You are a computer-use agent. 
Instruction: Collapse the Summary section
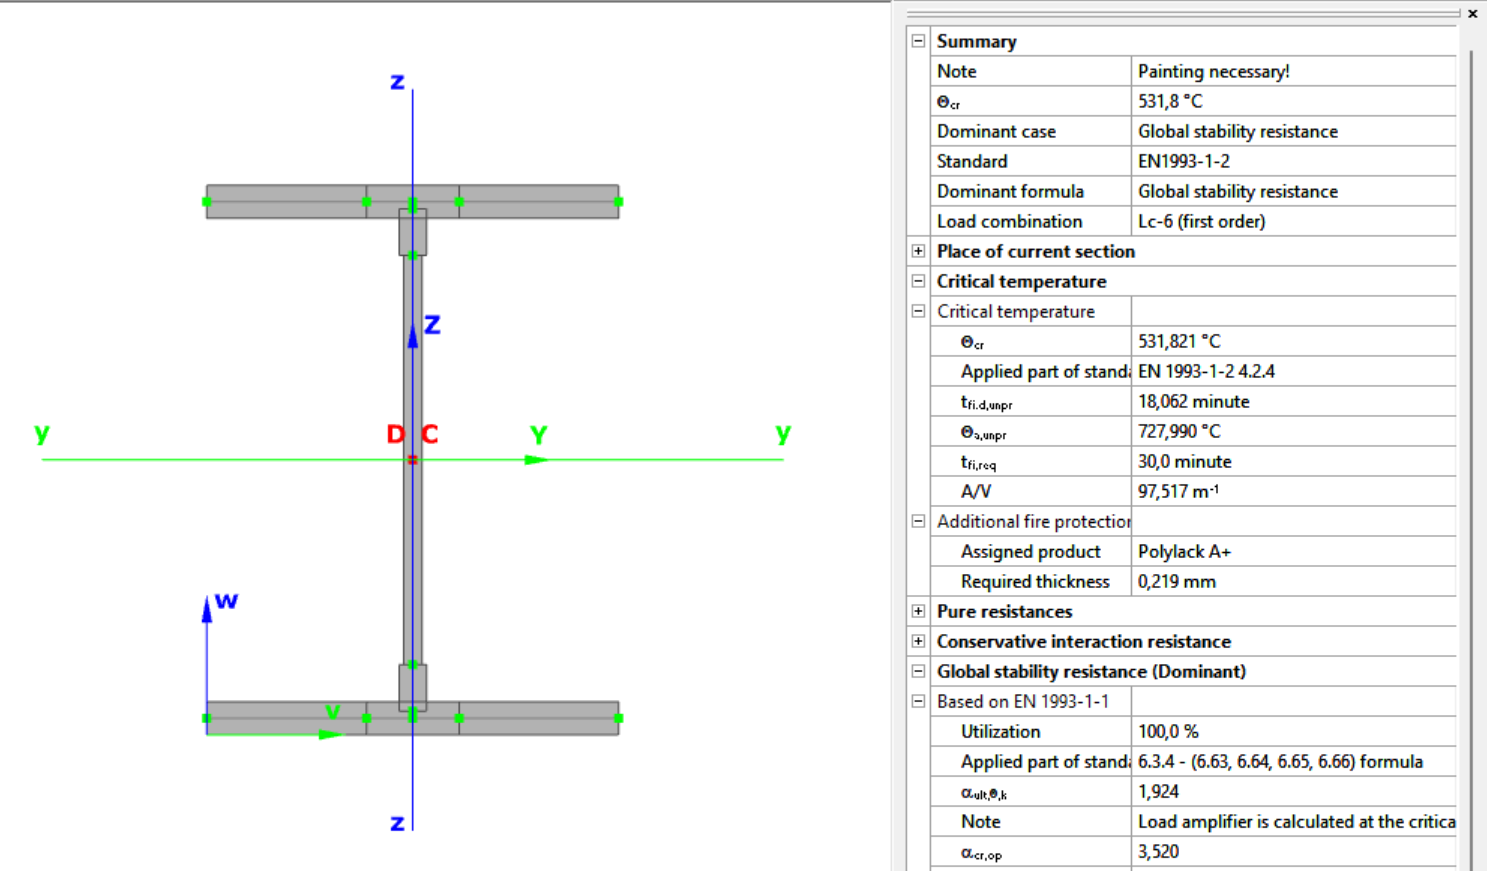(x=918, y=41)
